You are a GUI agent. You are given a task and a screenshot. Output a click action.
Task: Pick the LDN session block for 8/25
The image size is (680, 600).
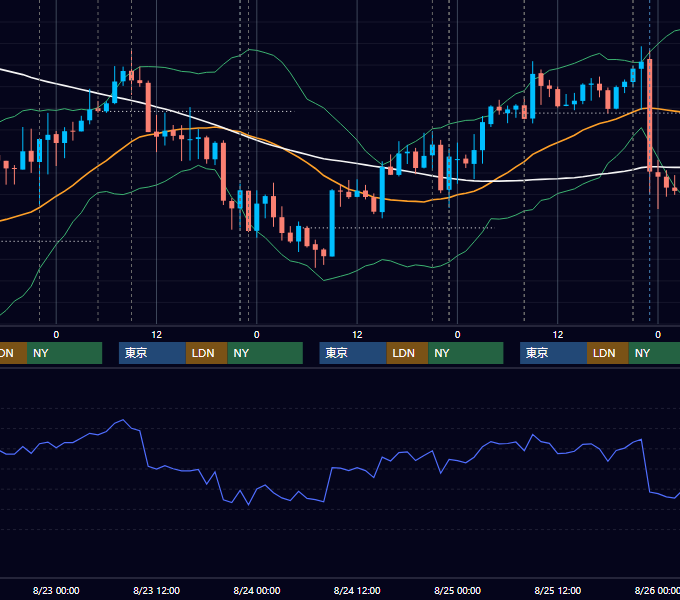(x=608, y=353)
